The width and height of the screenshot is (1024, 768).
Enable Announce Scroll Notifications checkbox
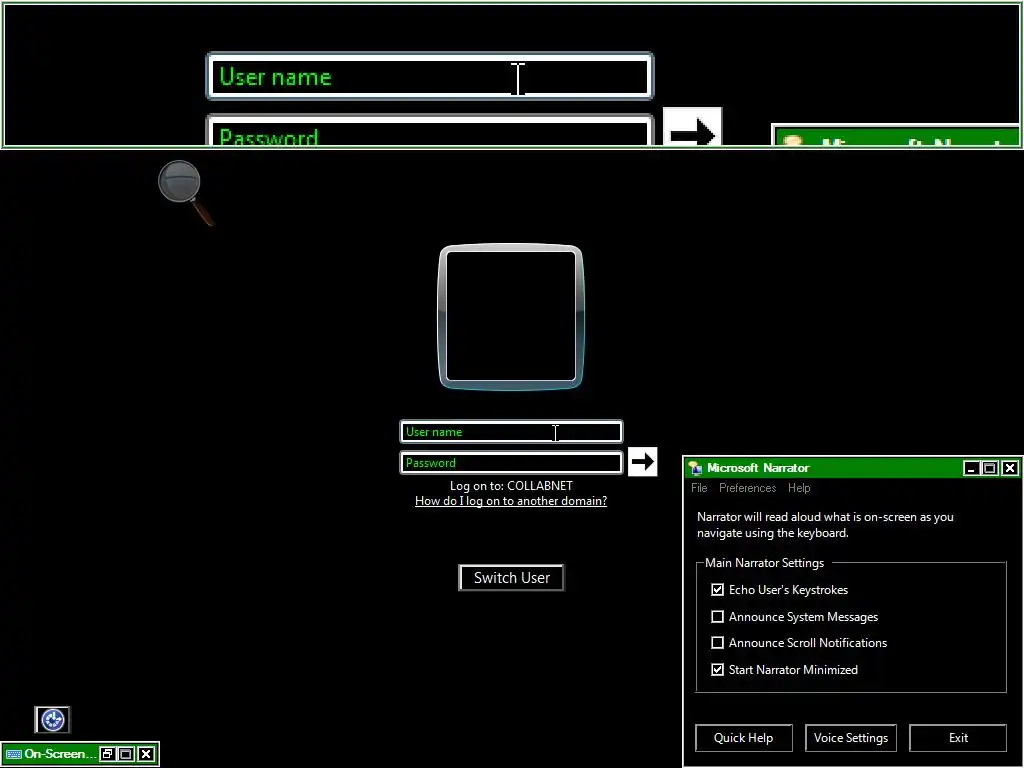coord(717,643)
